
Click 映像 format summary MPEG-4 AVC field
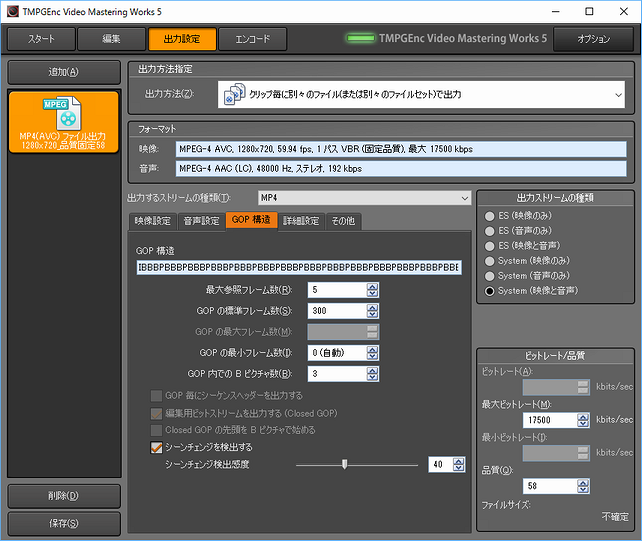pos(401,149)
